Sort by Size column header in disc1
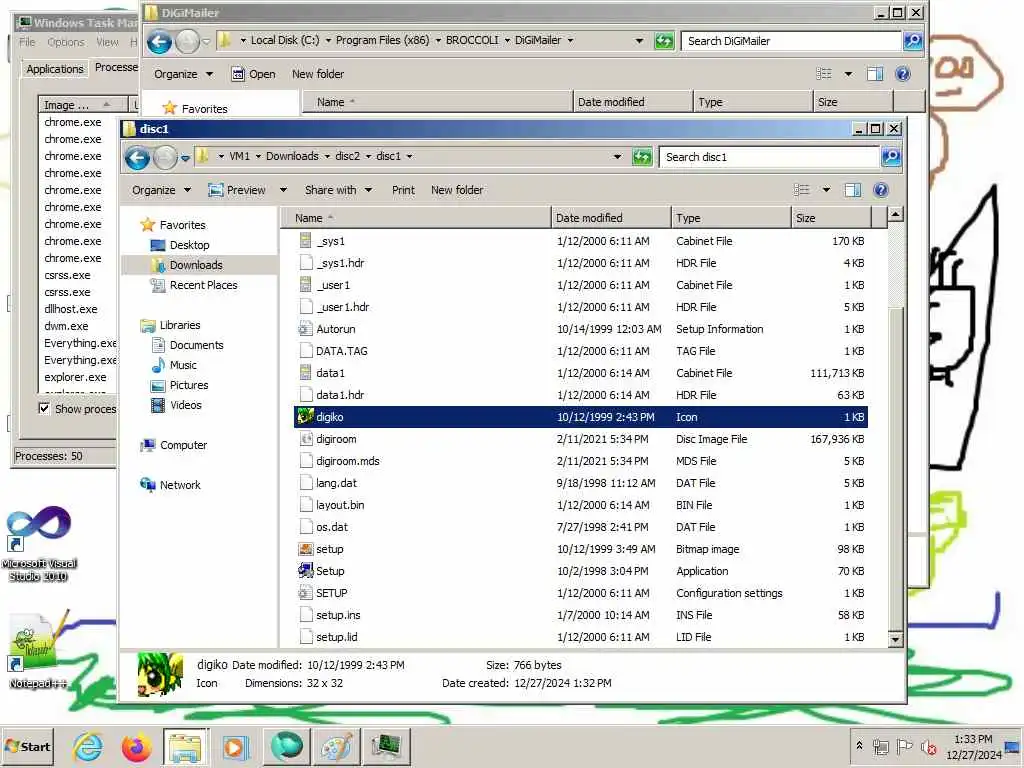 830,218
